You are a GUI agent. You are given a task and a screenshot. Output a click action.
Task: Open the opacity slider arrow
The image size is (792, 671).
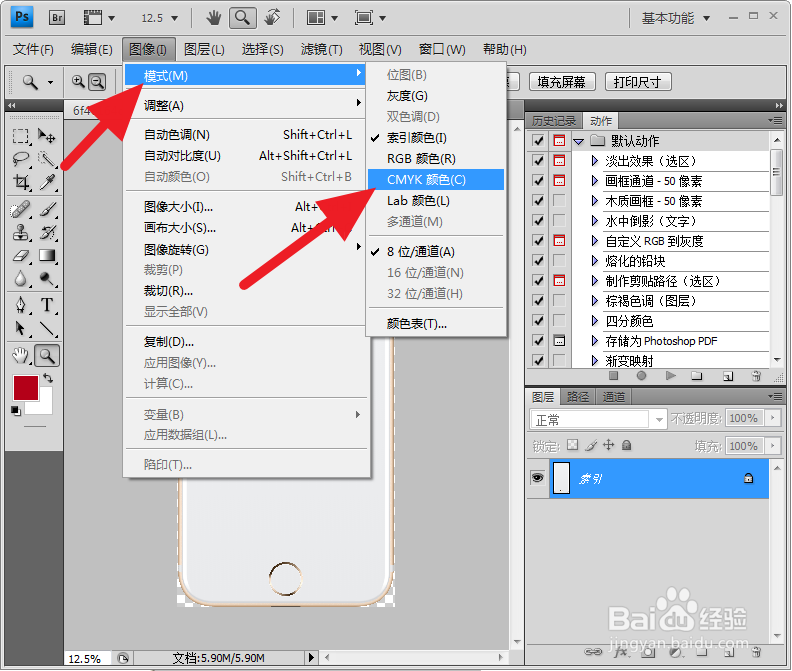(x=772, y=418)
